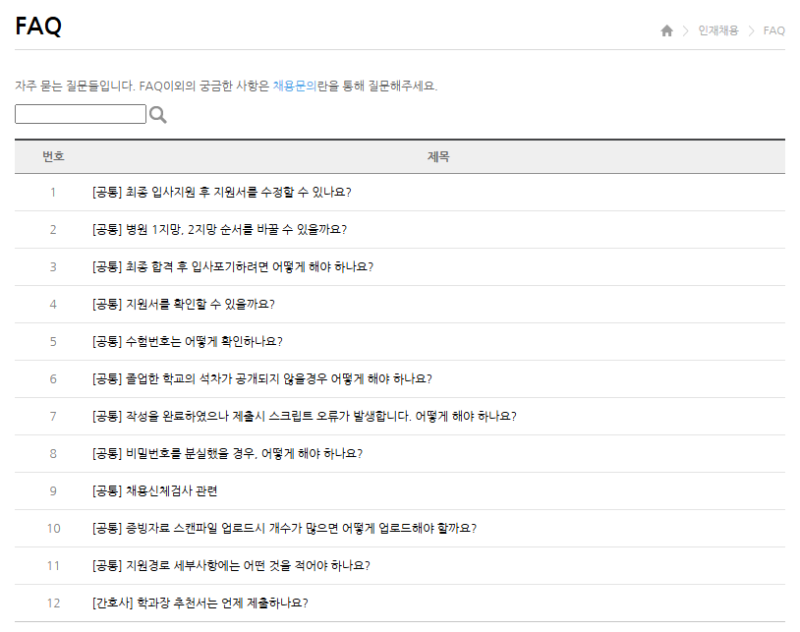
Task: Open the 채용신체검사 관련 entry
Action: 154,491
